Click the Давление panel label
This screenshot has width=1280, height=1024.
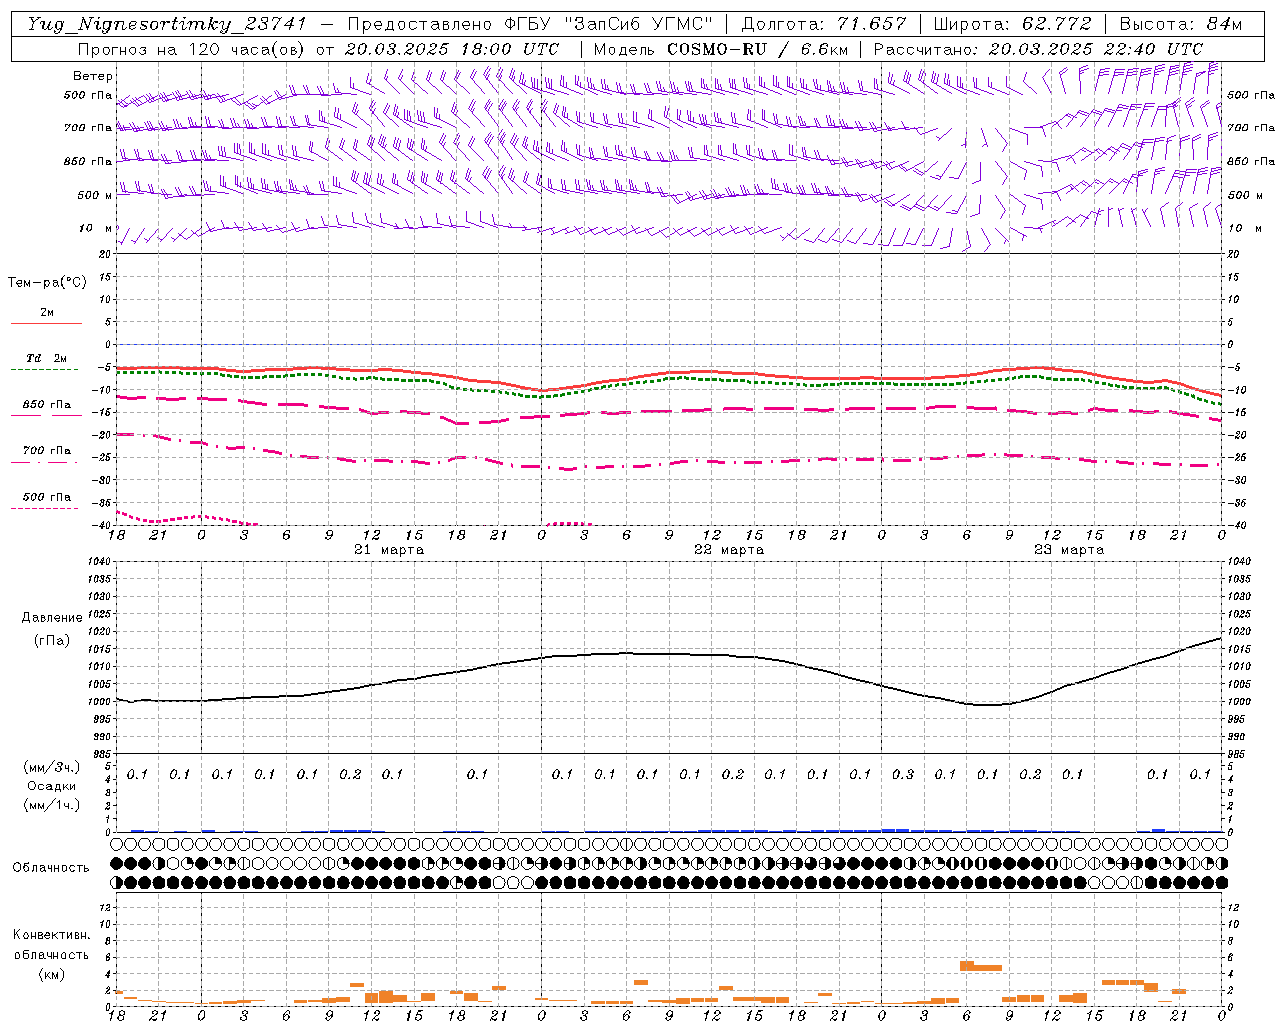52,618
